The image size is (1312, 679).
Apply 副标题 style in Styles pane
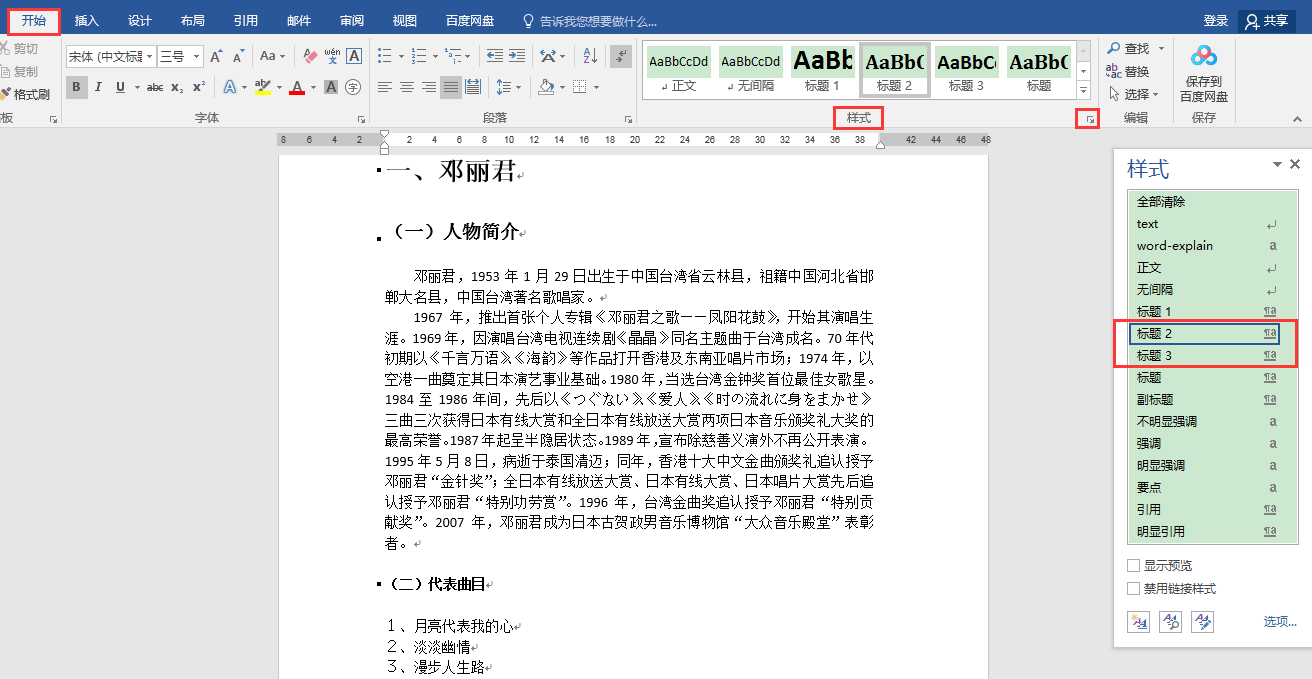[1213, 400]
